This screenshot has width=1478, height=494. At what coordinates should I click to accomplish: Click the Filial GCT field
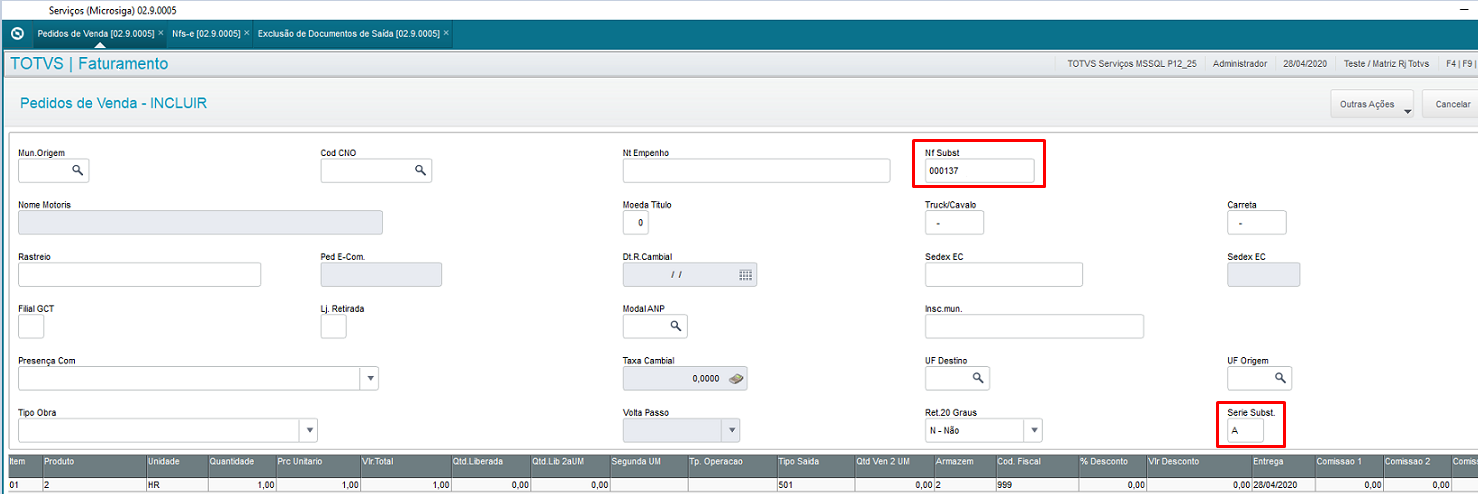[x=31, y=327]
